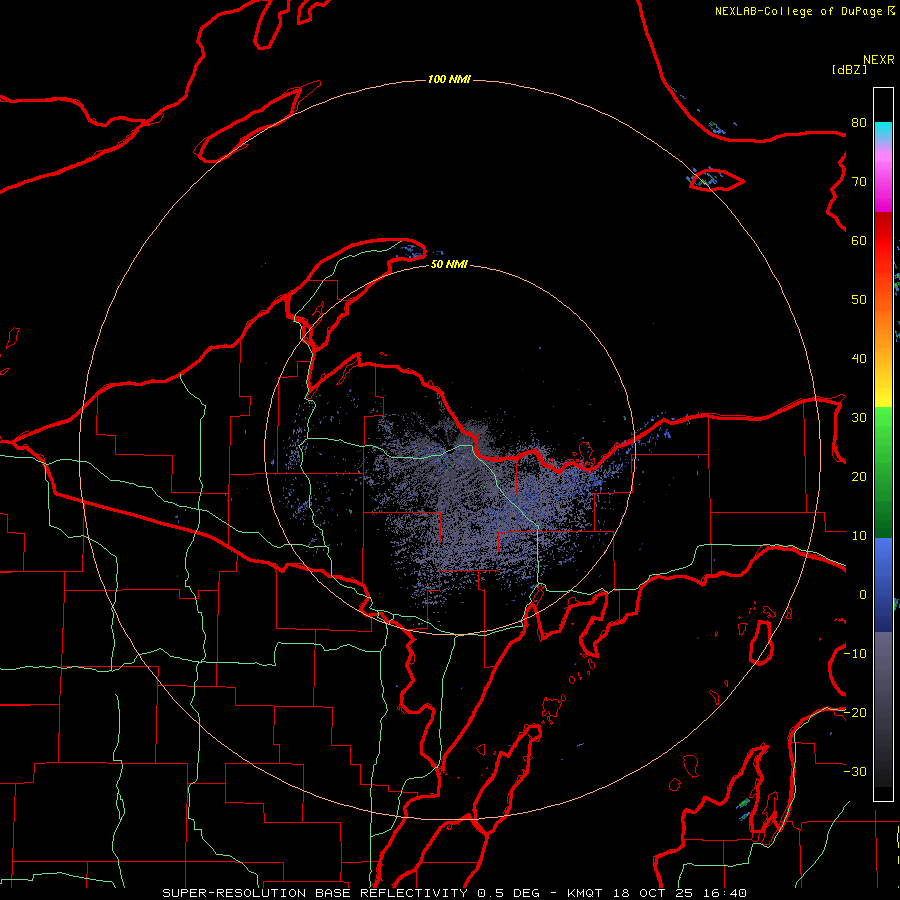Image resolution: width=900 pixels, height=900 pixels.
Task: Click the NEXR label above the color bar
Action: coord(878,59)
